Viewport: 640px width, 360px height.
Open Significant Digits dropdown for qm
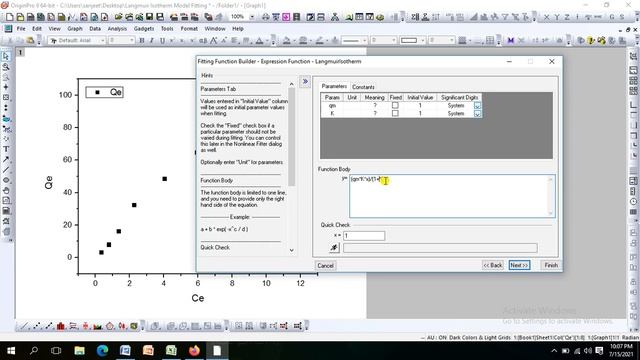[x=477, y=105]
